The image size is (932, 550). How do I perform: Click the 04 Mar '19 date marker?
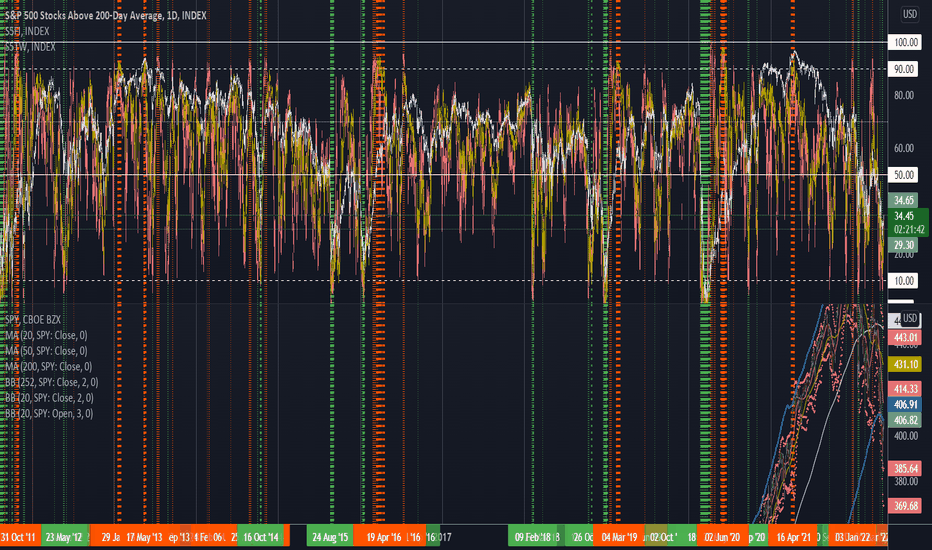click(x=619, y=538)
